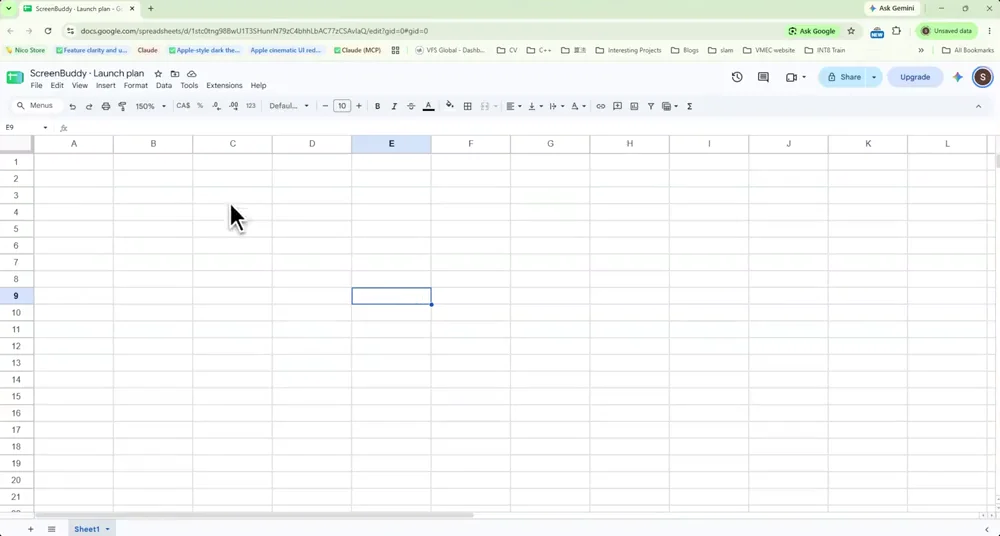Screen dimensions: 1000x536
Task: Open the filter views dropdown
Action: click(x=670, y=106)
